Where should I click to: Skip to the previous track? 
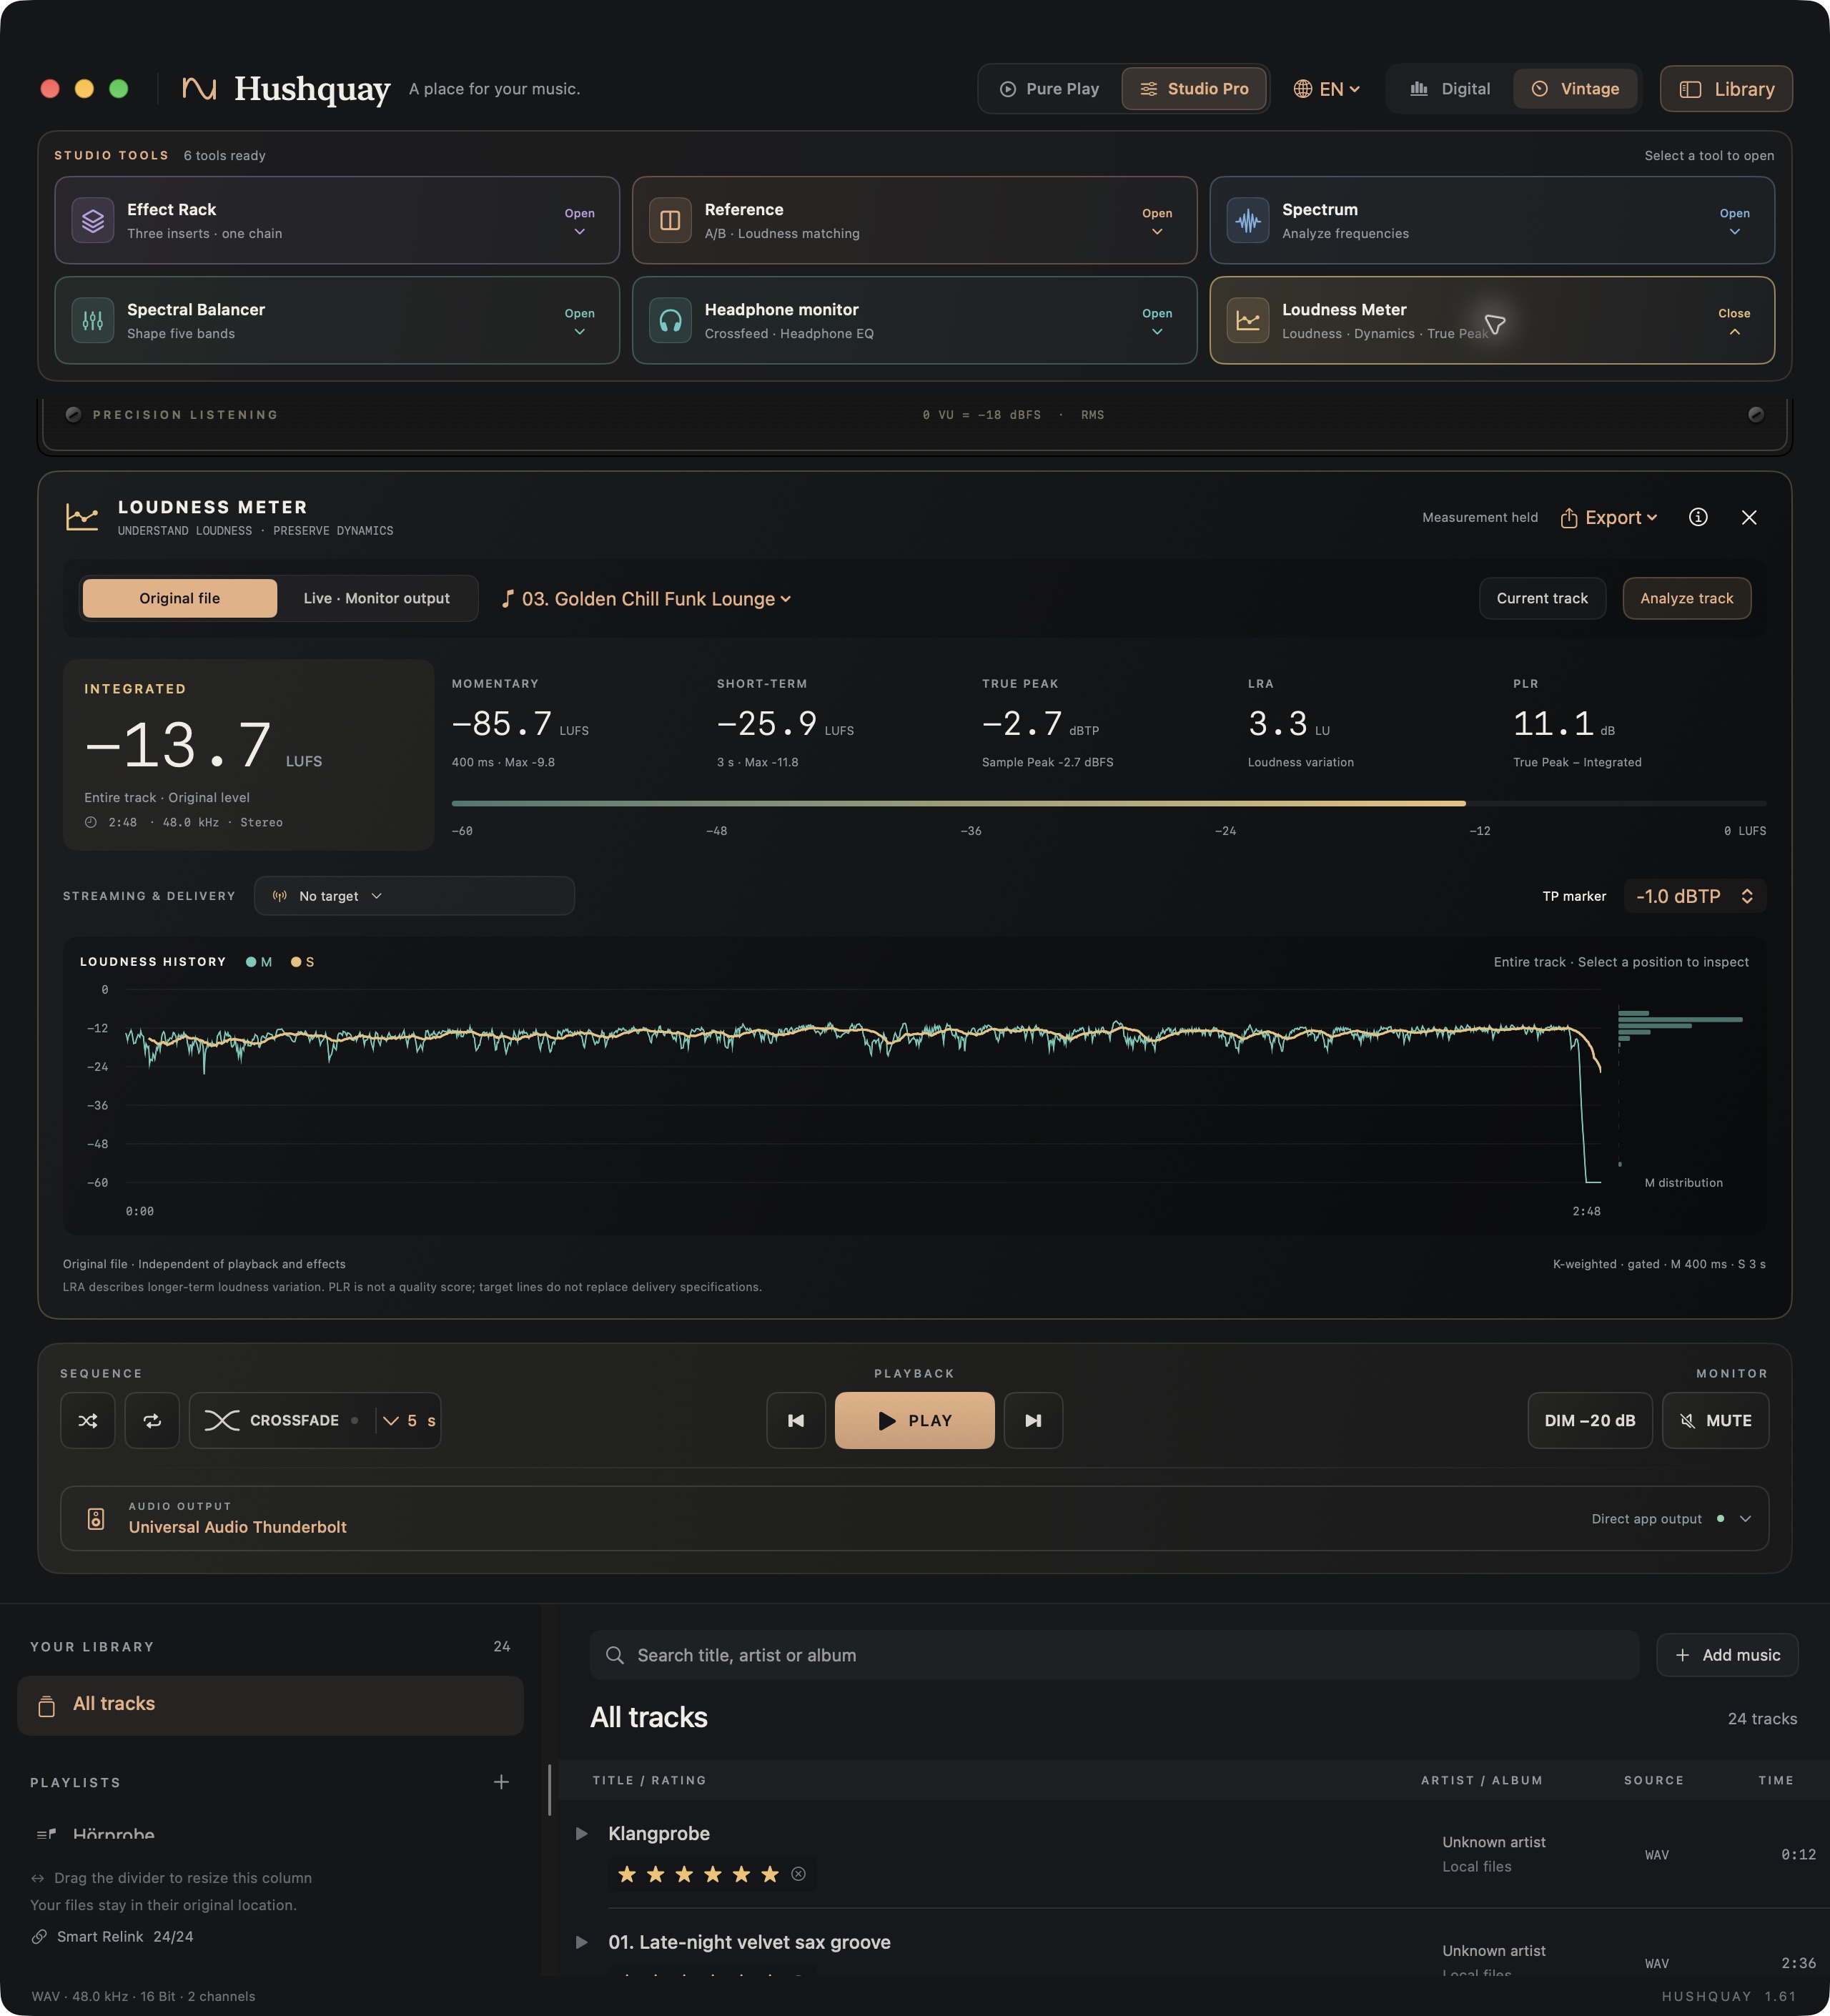click(796, 1420)
